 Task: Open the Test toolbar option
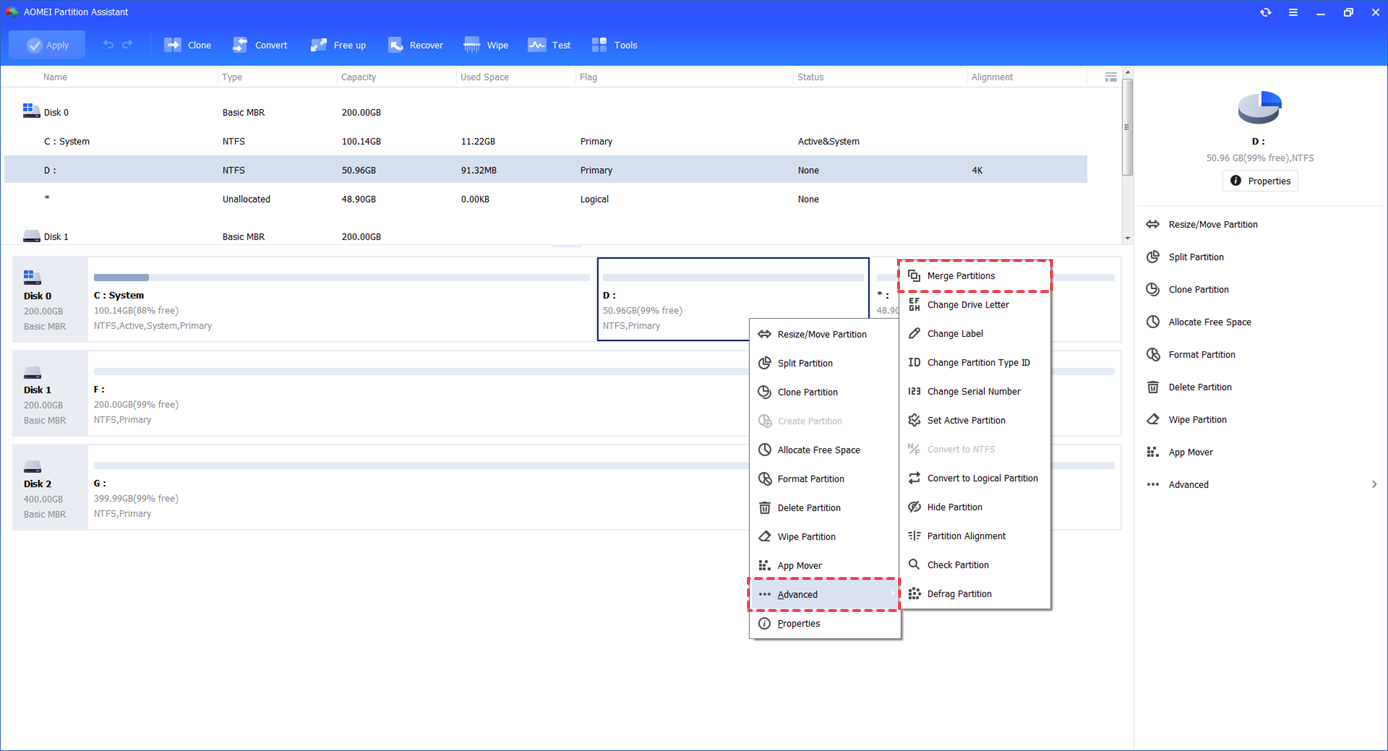(549, 45)
